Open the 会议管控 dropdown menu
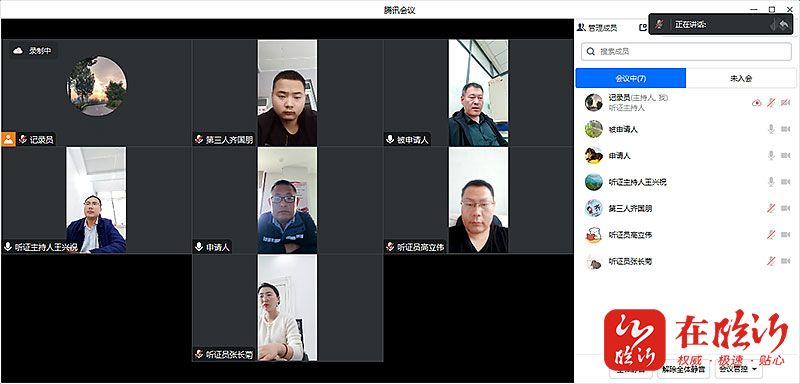 [739, 368]
